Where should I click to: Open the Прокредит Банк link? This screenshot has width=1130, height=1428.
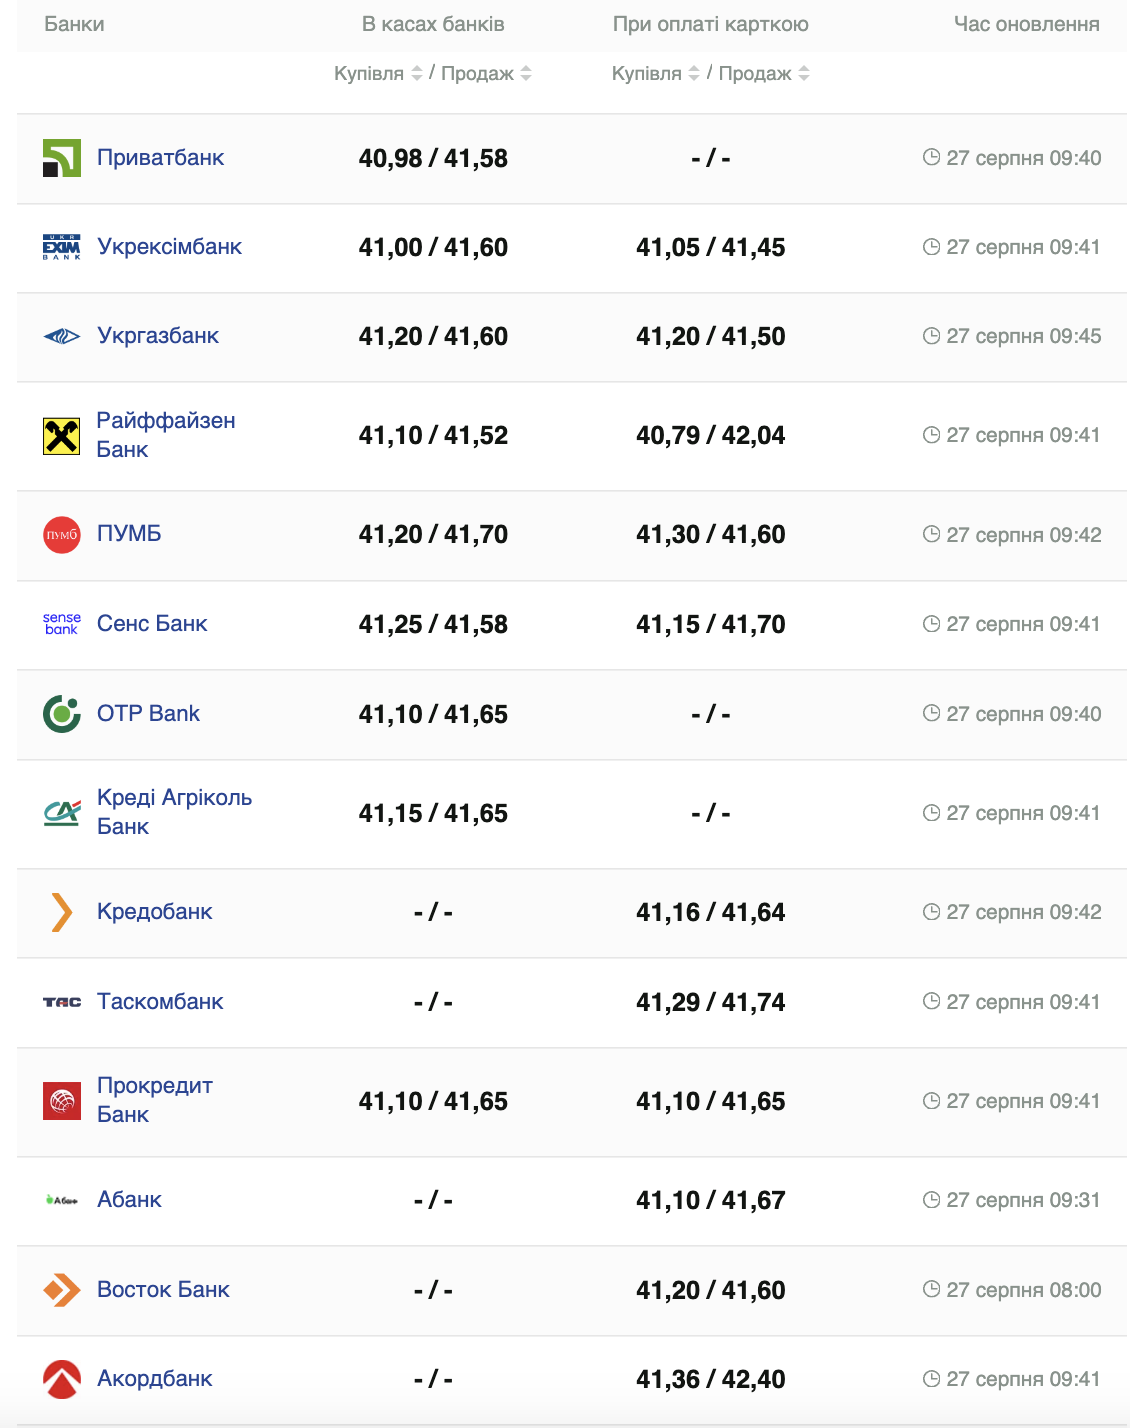154,1100
